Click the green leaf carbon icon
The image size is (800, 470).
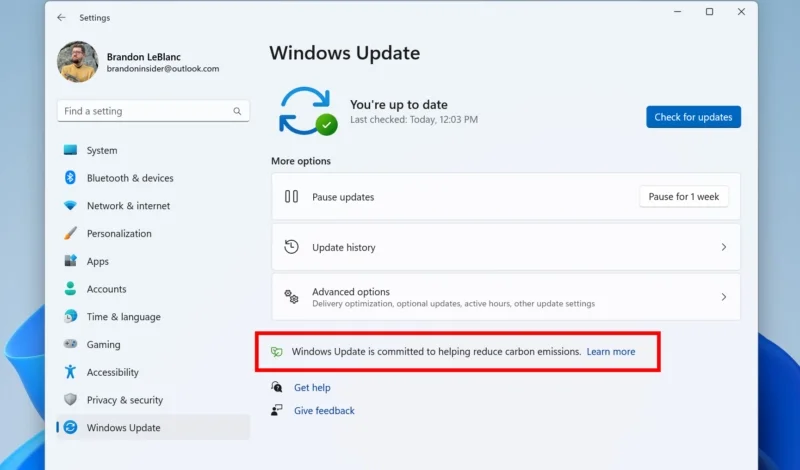(277, 352)
